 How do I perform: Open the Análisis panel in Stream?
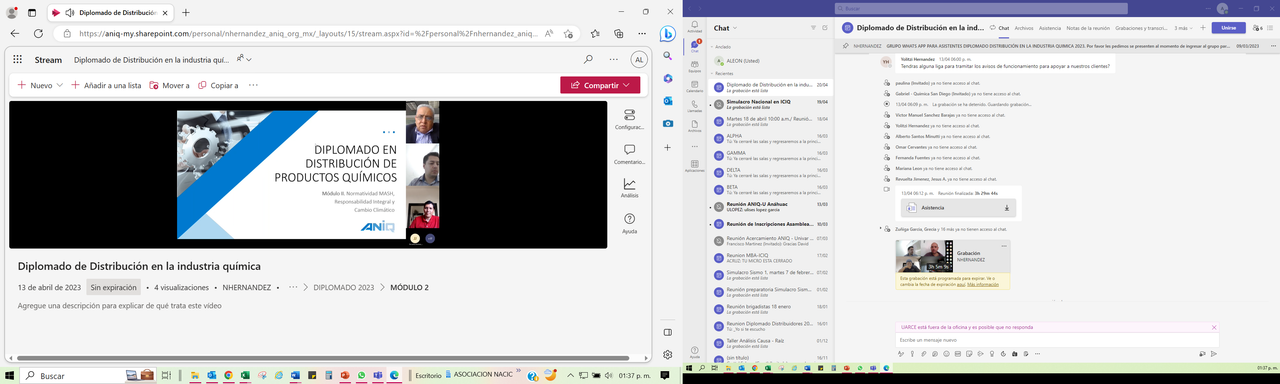(x=629, y=188)
